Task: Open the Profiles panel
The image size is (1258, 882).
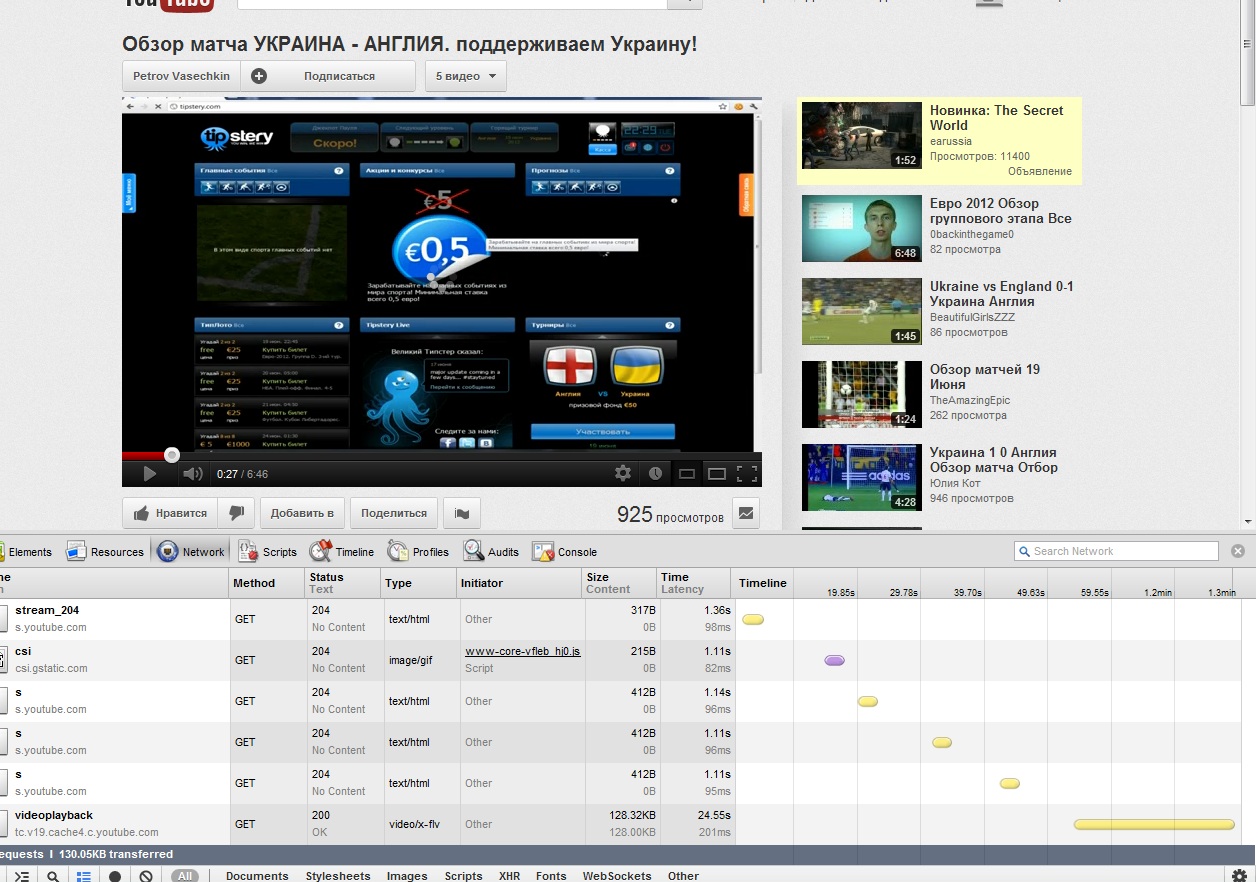Action: [x=418, y=551]
